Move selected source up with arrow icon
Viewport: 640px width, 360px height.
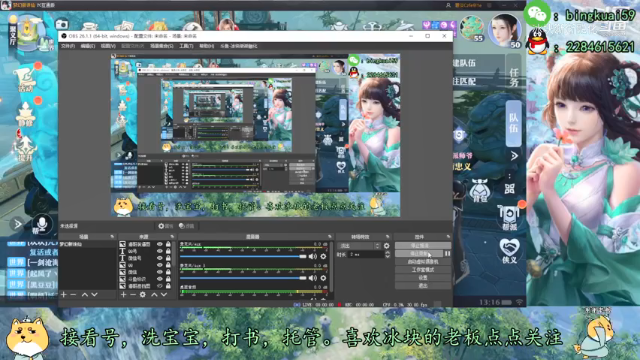(154, 294)
